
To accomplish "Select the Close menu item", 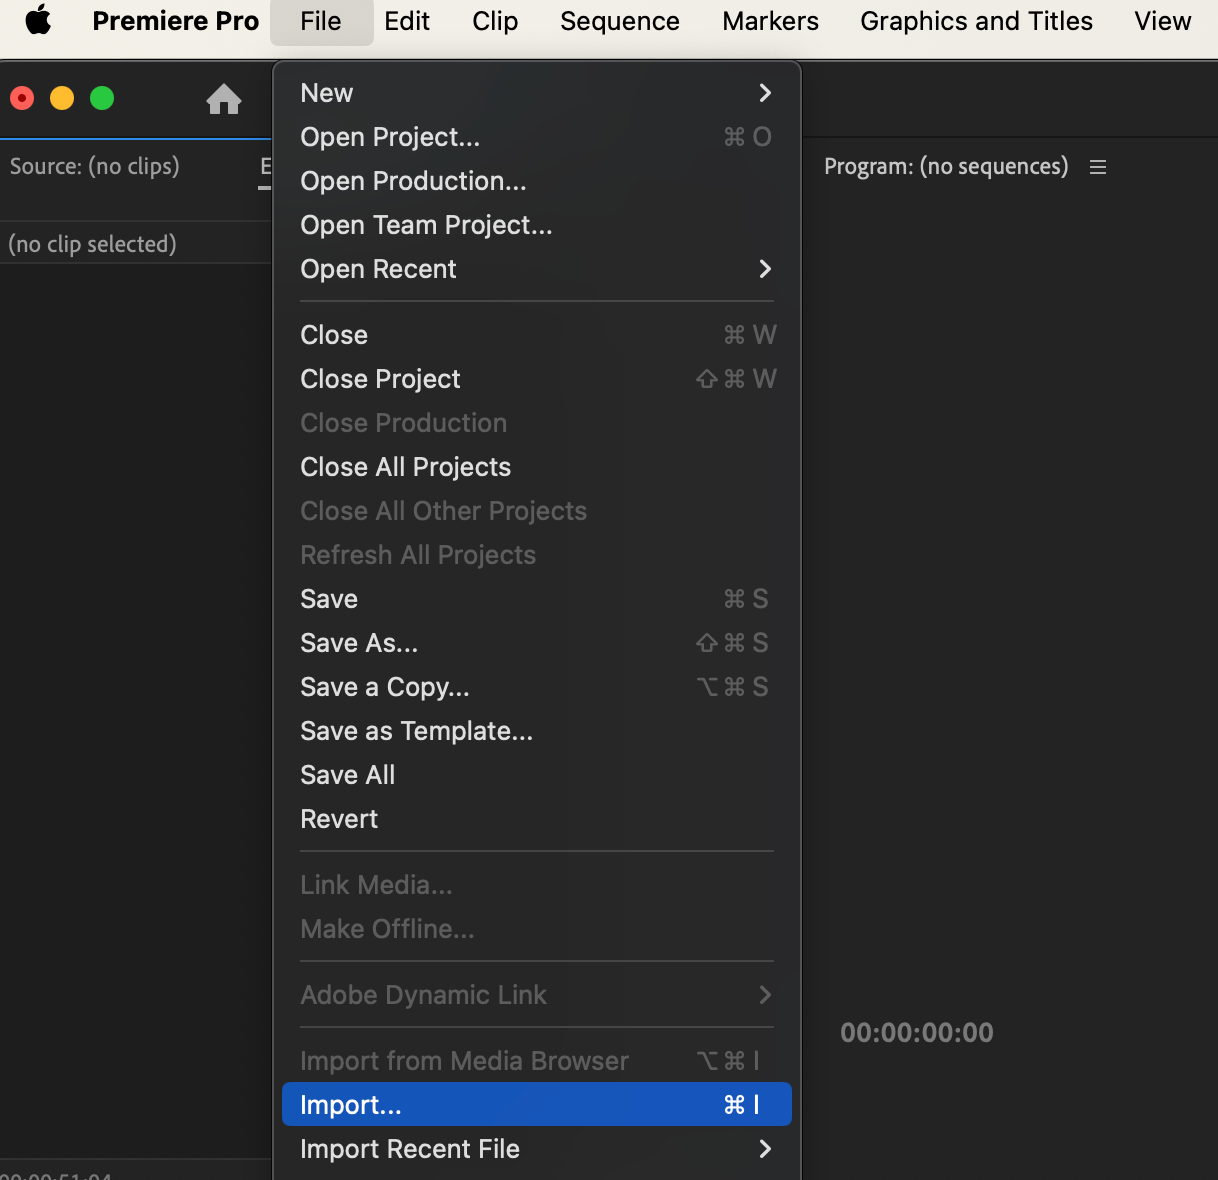I will pos(537,335).
